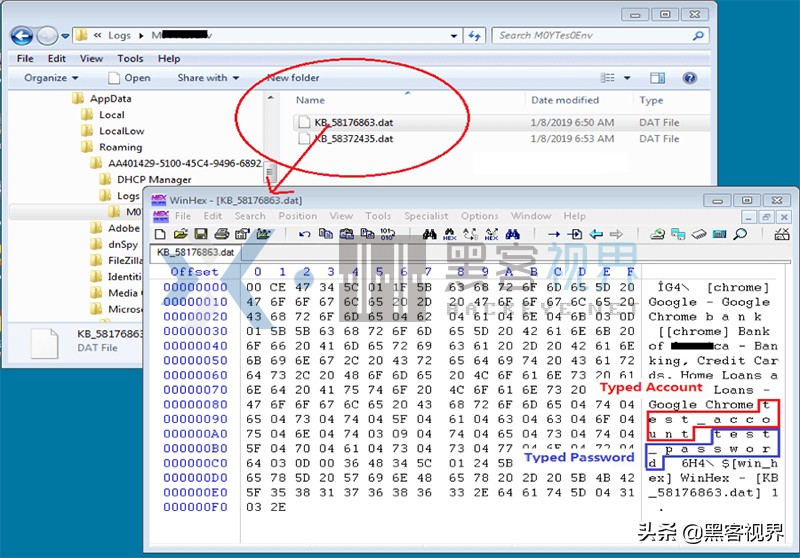Click navigation pane vertical scrollbar thumb
The width and height of the screenshot is (800, 558).
(x=270, y=172)
